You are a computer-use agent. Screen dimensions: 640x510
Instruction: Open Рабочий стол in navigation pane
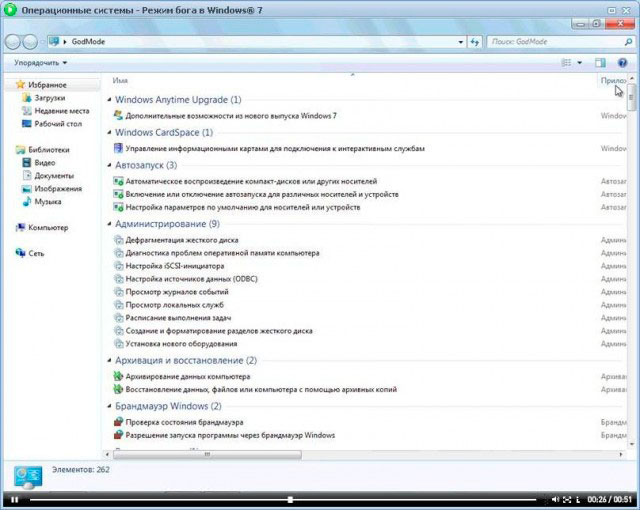pyautogui.click(x=58, y=124)
